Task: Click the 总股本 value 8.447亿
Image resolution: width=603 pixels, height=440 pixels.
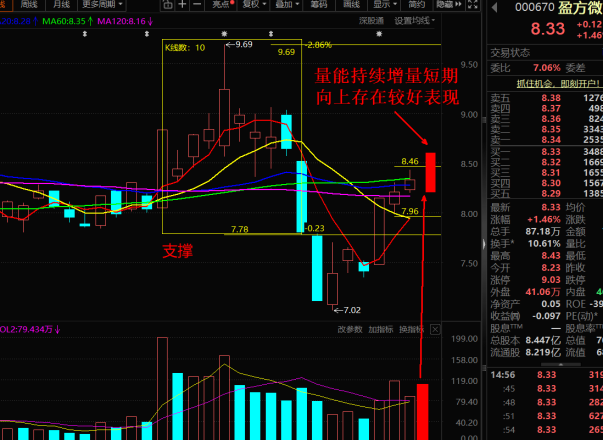Action: point(542,340)
